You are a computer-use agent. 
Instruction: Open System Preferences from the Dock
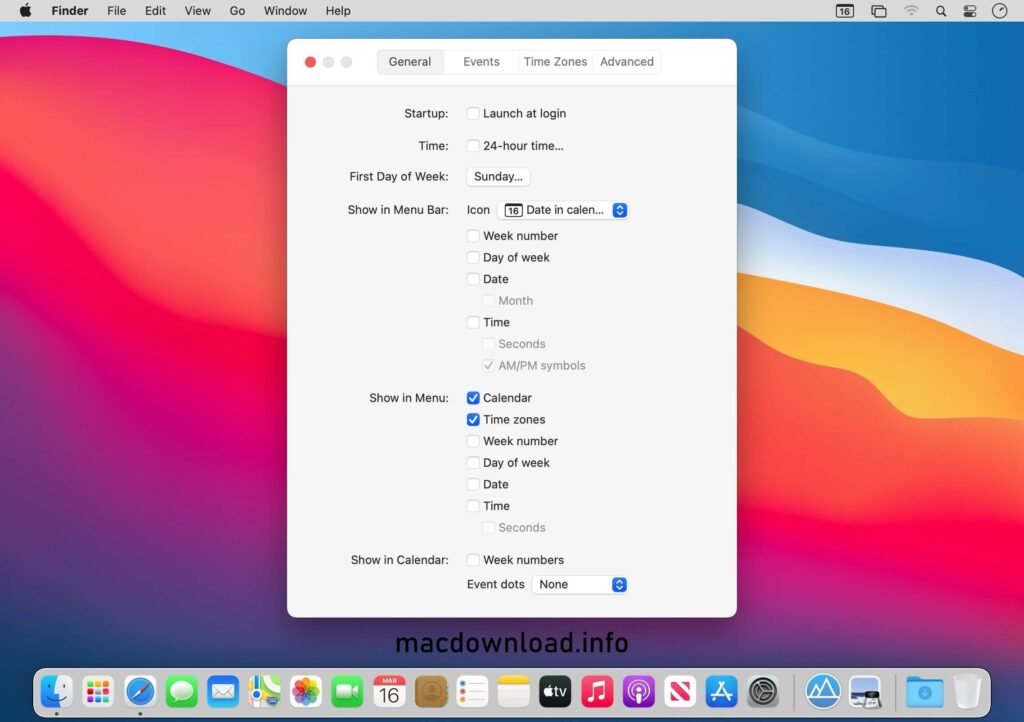coord(764,691)
